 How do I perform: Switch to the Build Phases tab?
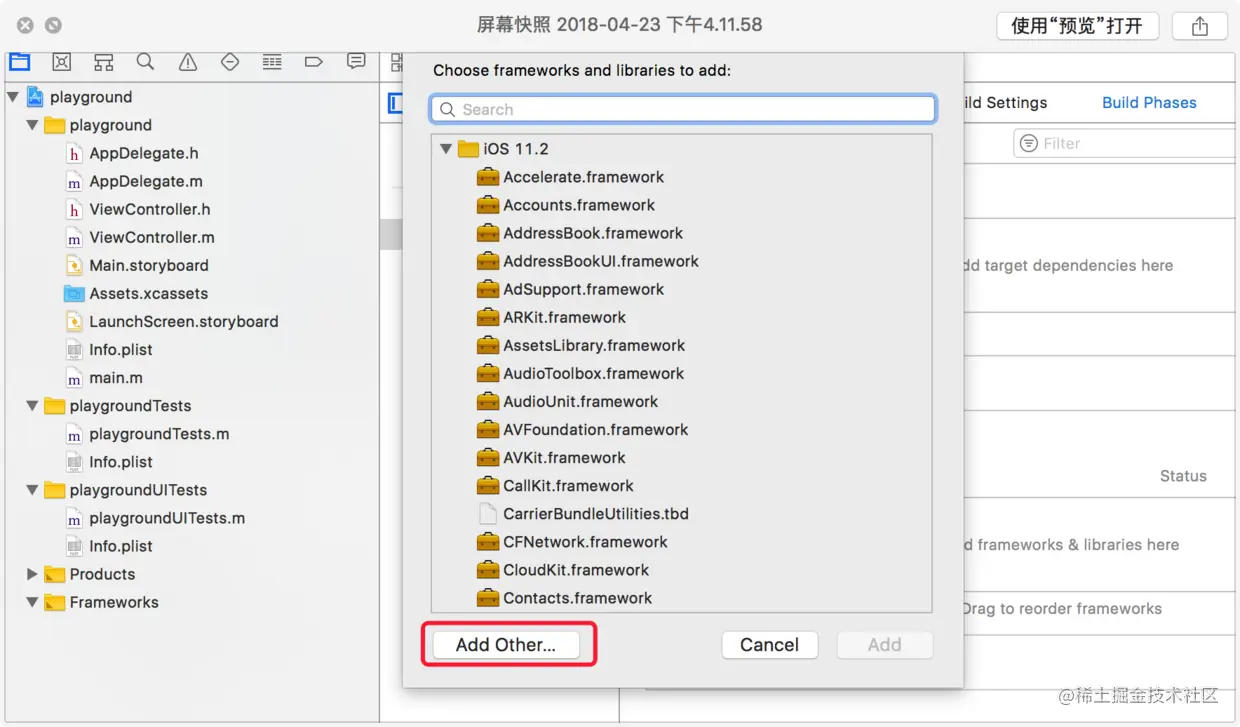[x=1149, y=102]
